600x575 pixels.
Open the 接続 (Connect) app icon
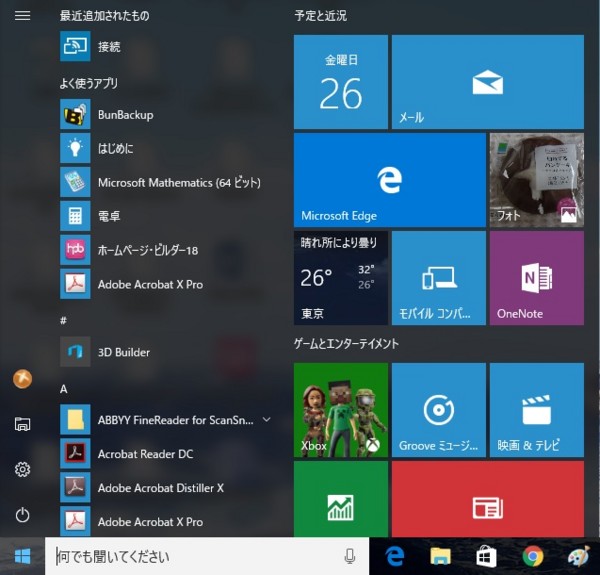(x=75, y=46)
